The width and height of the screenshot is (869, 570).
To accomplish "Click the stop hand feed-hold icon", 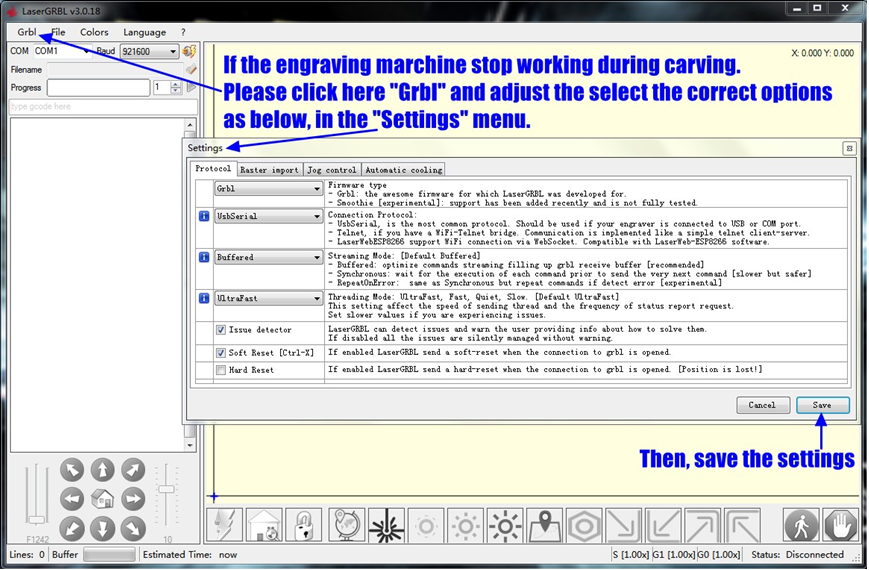I will click(x=841, y=525).
